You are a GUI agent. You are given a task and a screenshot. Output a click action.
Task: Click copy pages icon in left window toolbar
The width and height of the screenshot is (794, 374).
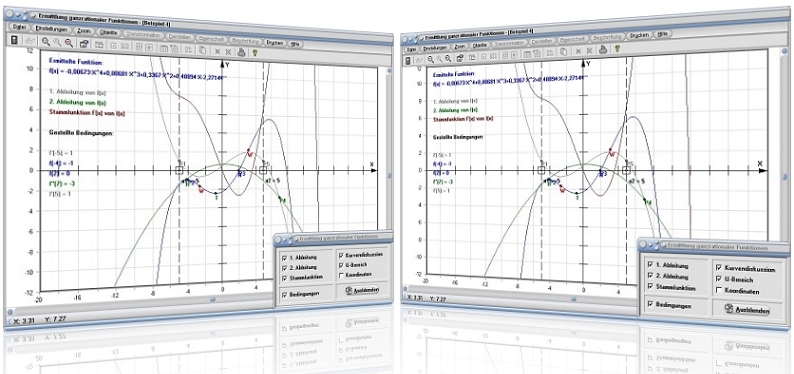click(x=202, y=50)
